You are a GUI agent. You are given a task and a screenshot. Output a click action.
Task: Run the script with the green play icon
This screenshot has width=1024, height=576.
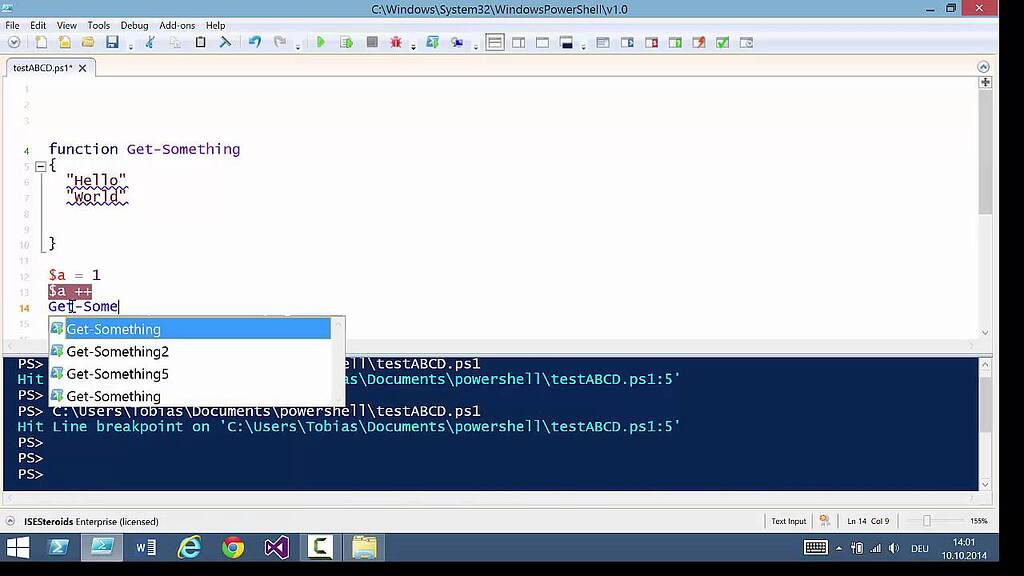point(321,42)
